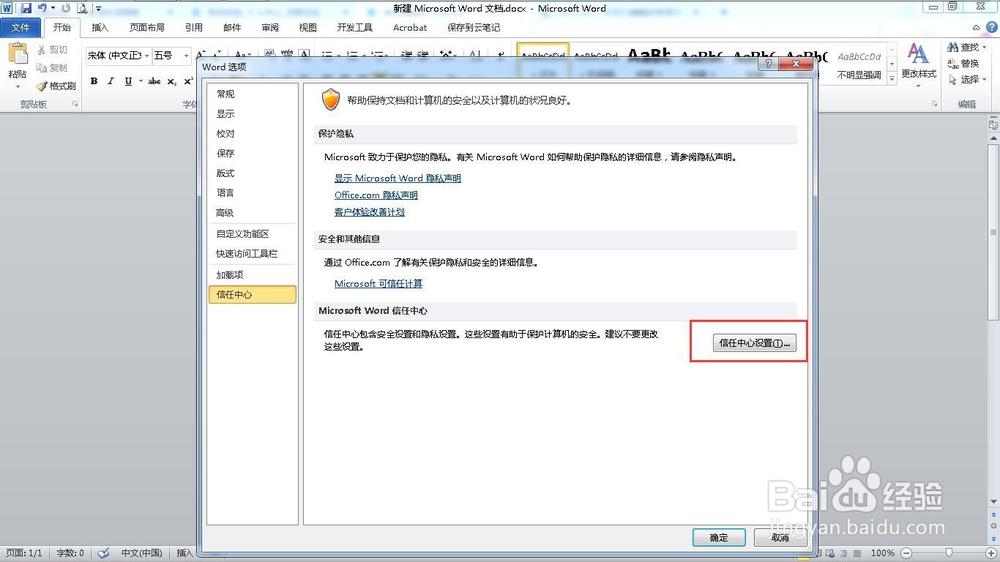Click the Save icon in quick access toolbar

click(26, 8)
